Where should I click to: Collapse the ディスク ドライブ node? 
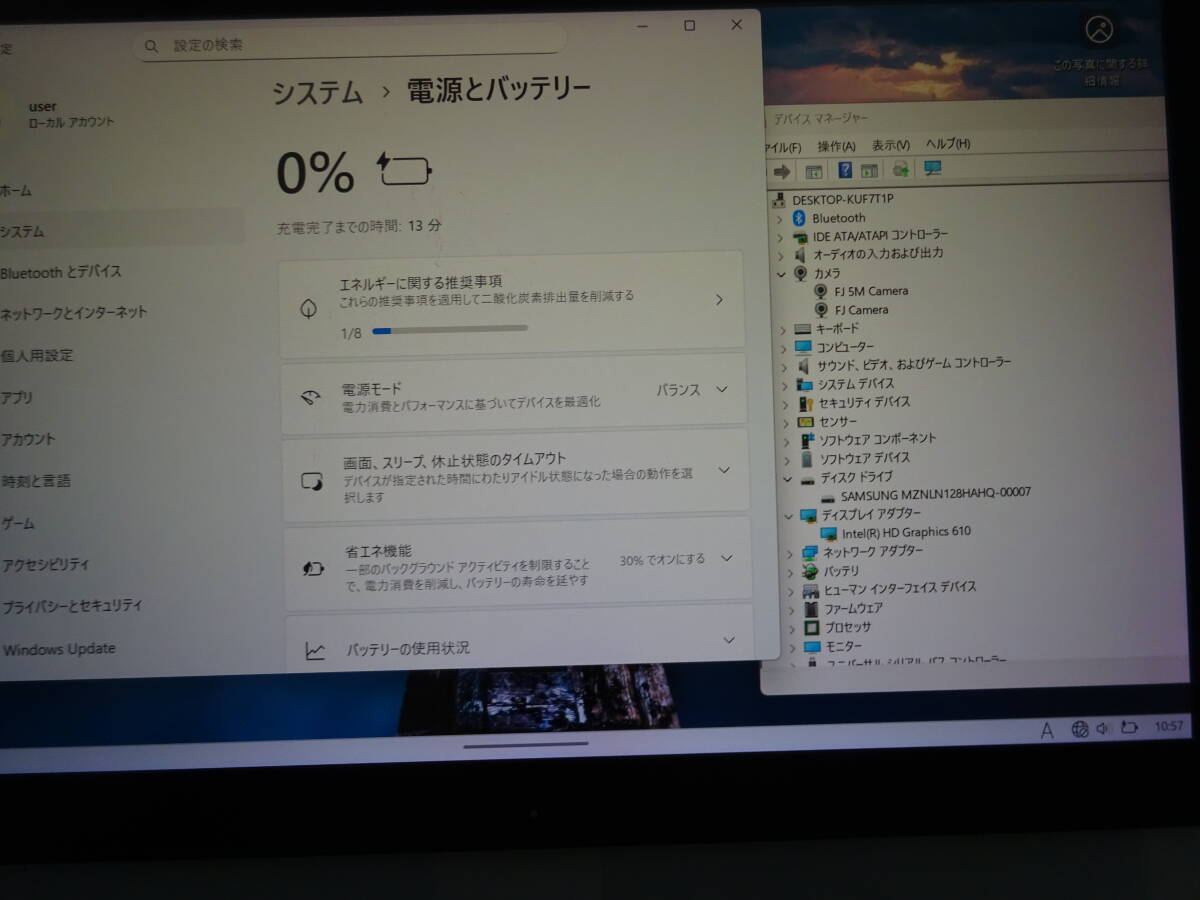(x=788, y=479)
